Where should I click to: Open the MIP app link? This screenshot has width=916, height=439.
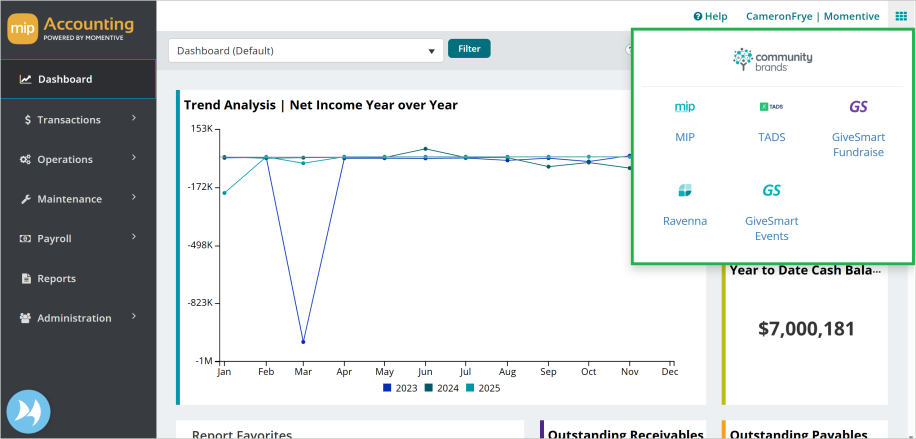point(685,137)
